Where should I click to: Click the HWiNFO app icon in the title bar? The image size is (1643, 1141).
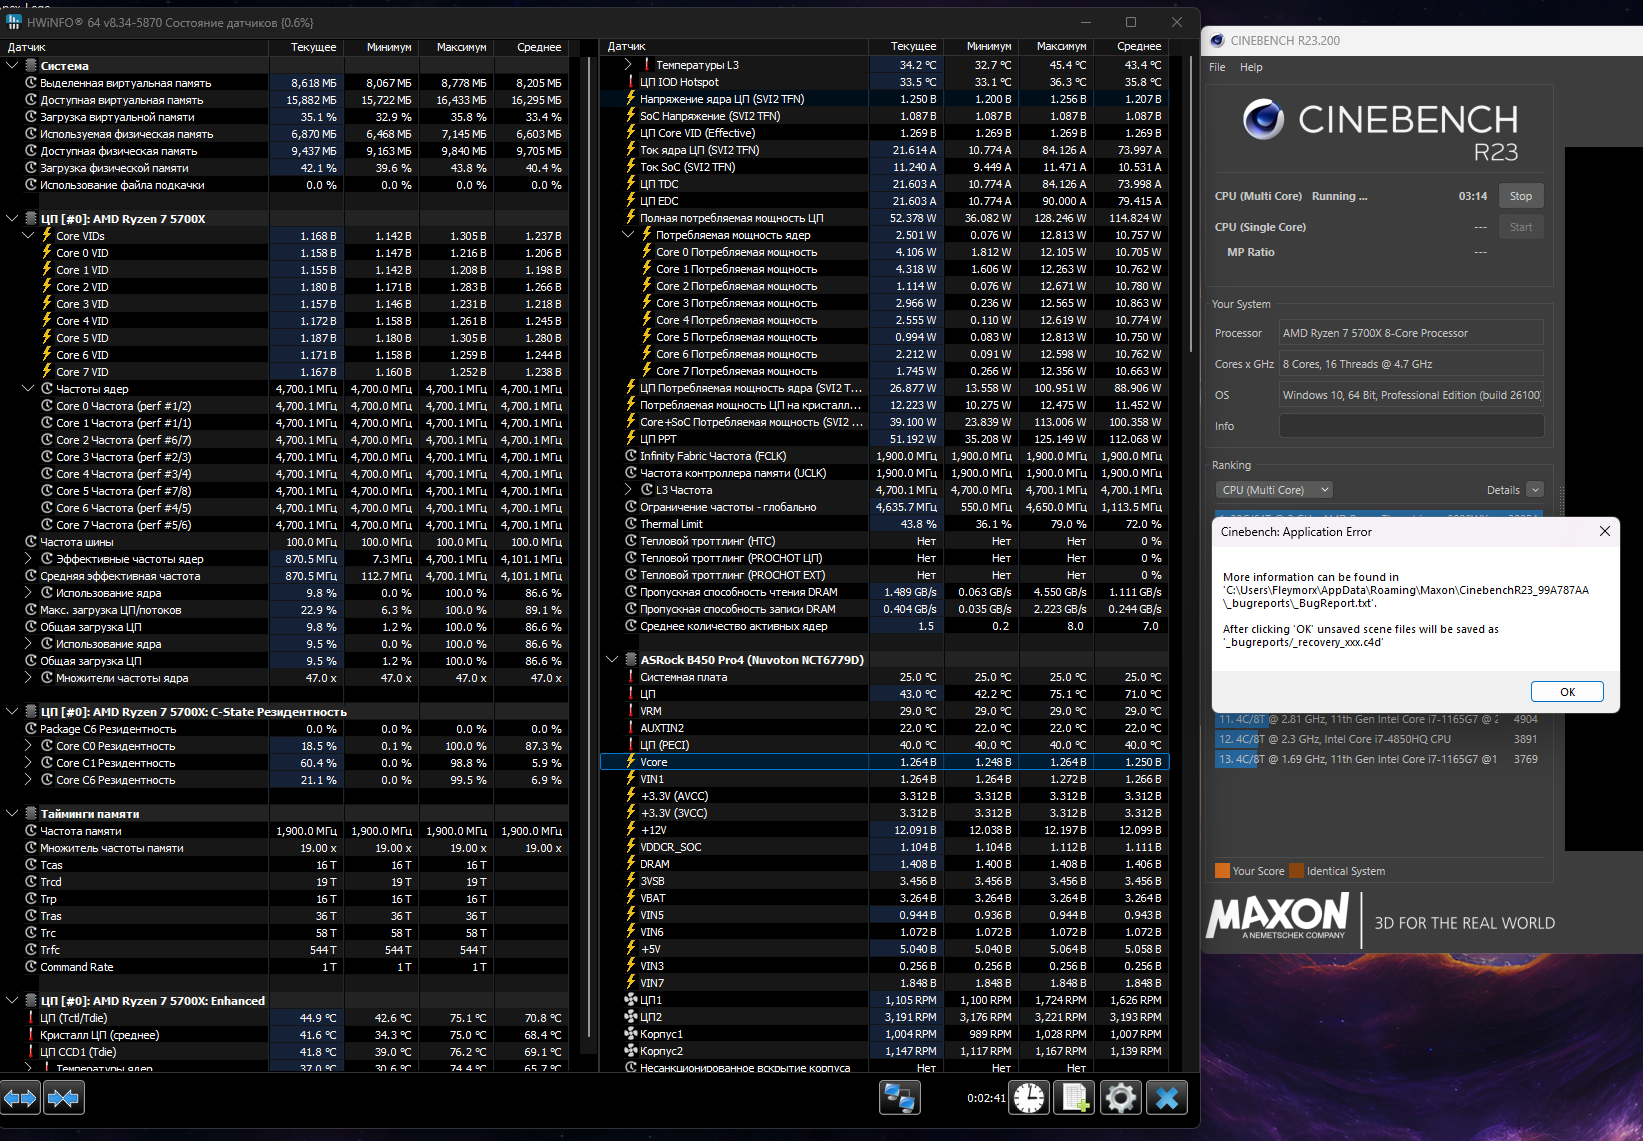14,22
